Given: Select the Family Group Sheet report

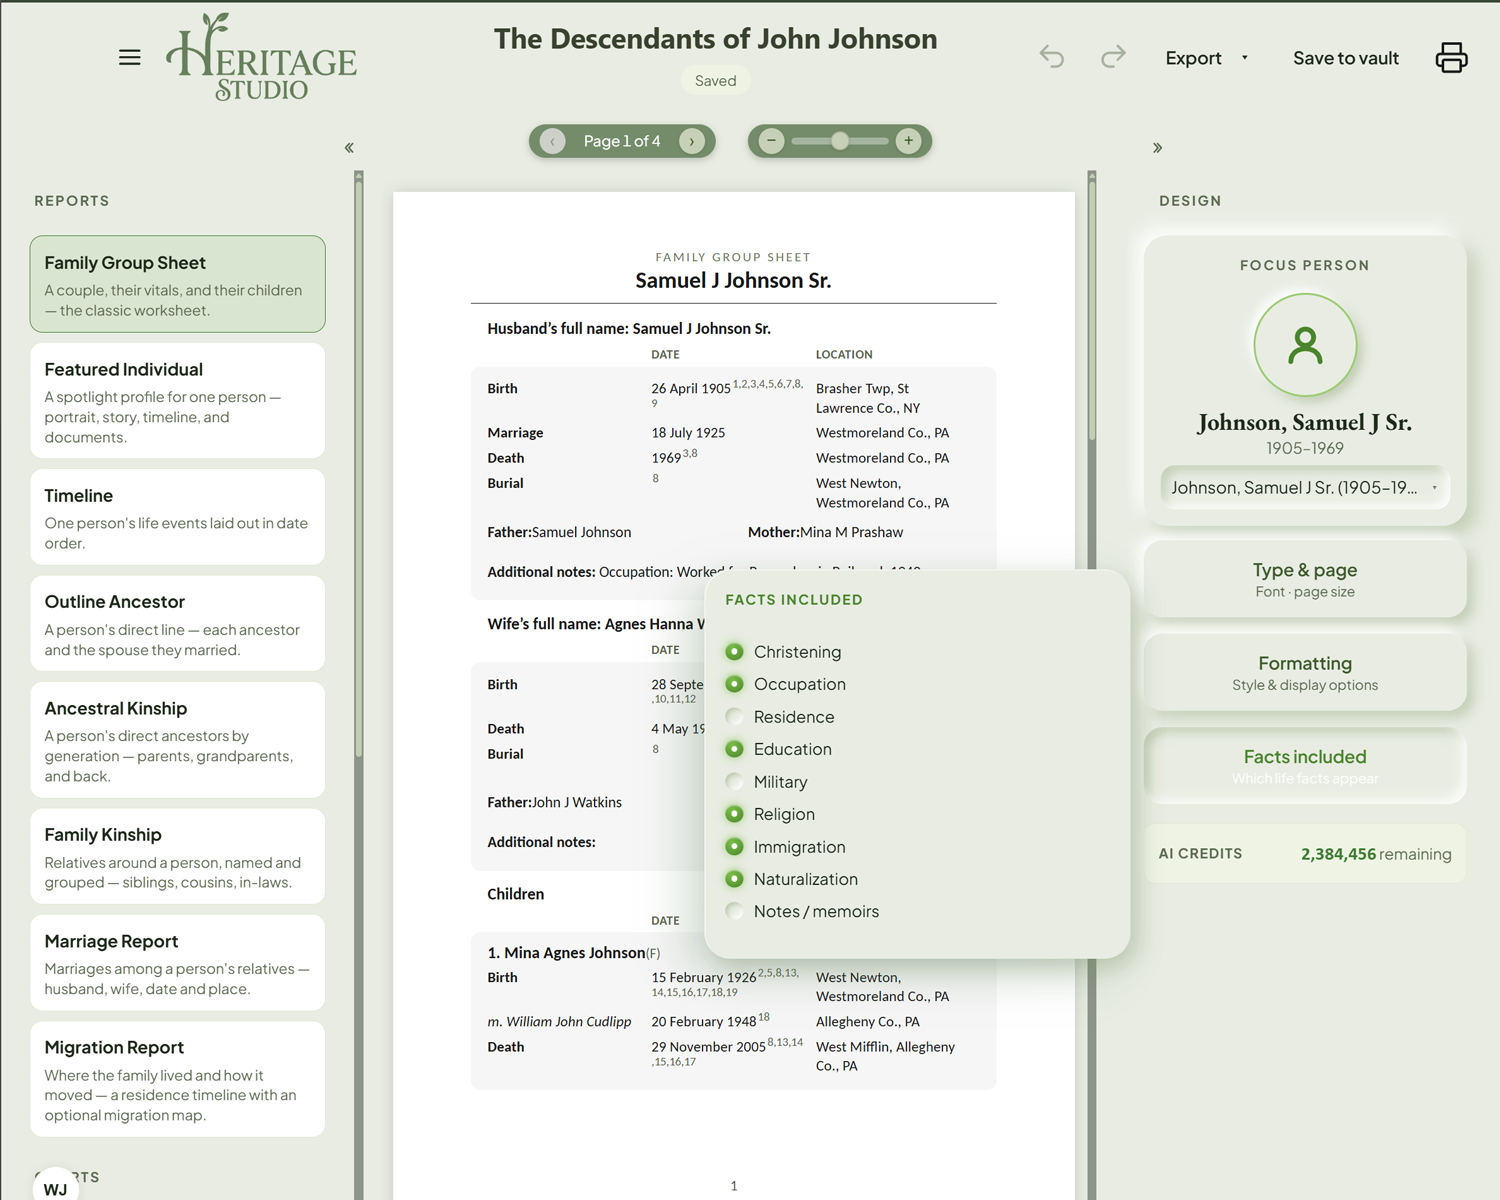Looking at the screenshot, I should tap(178, 284).
